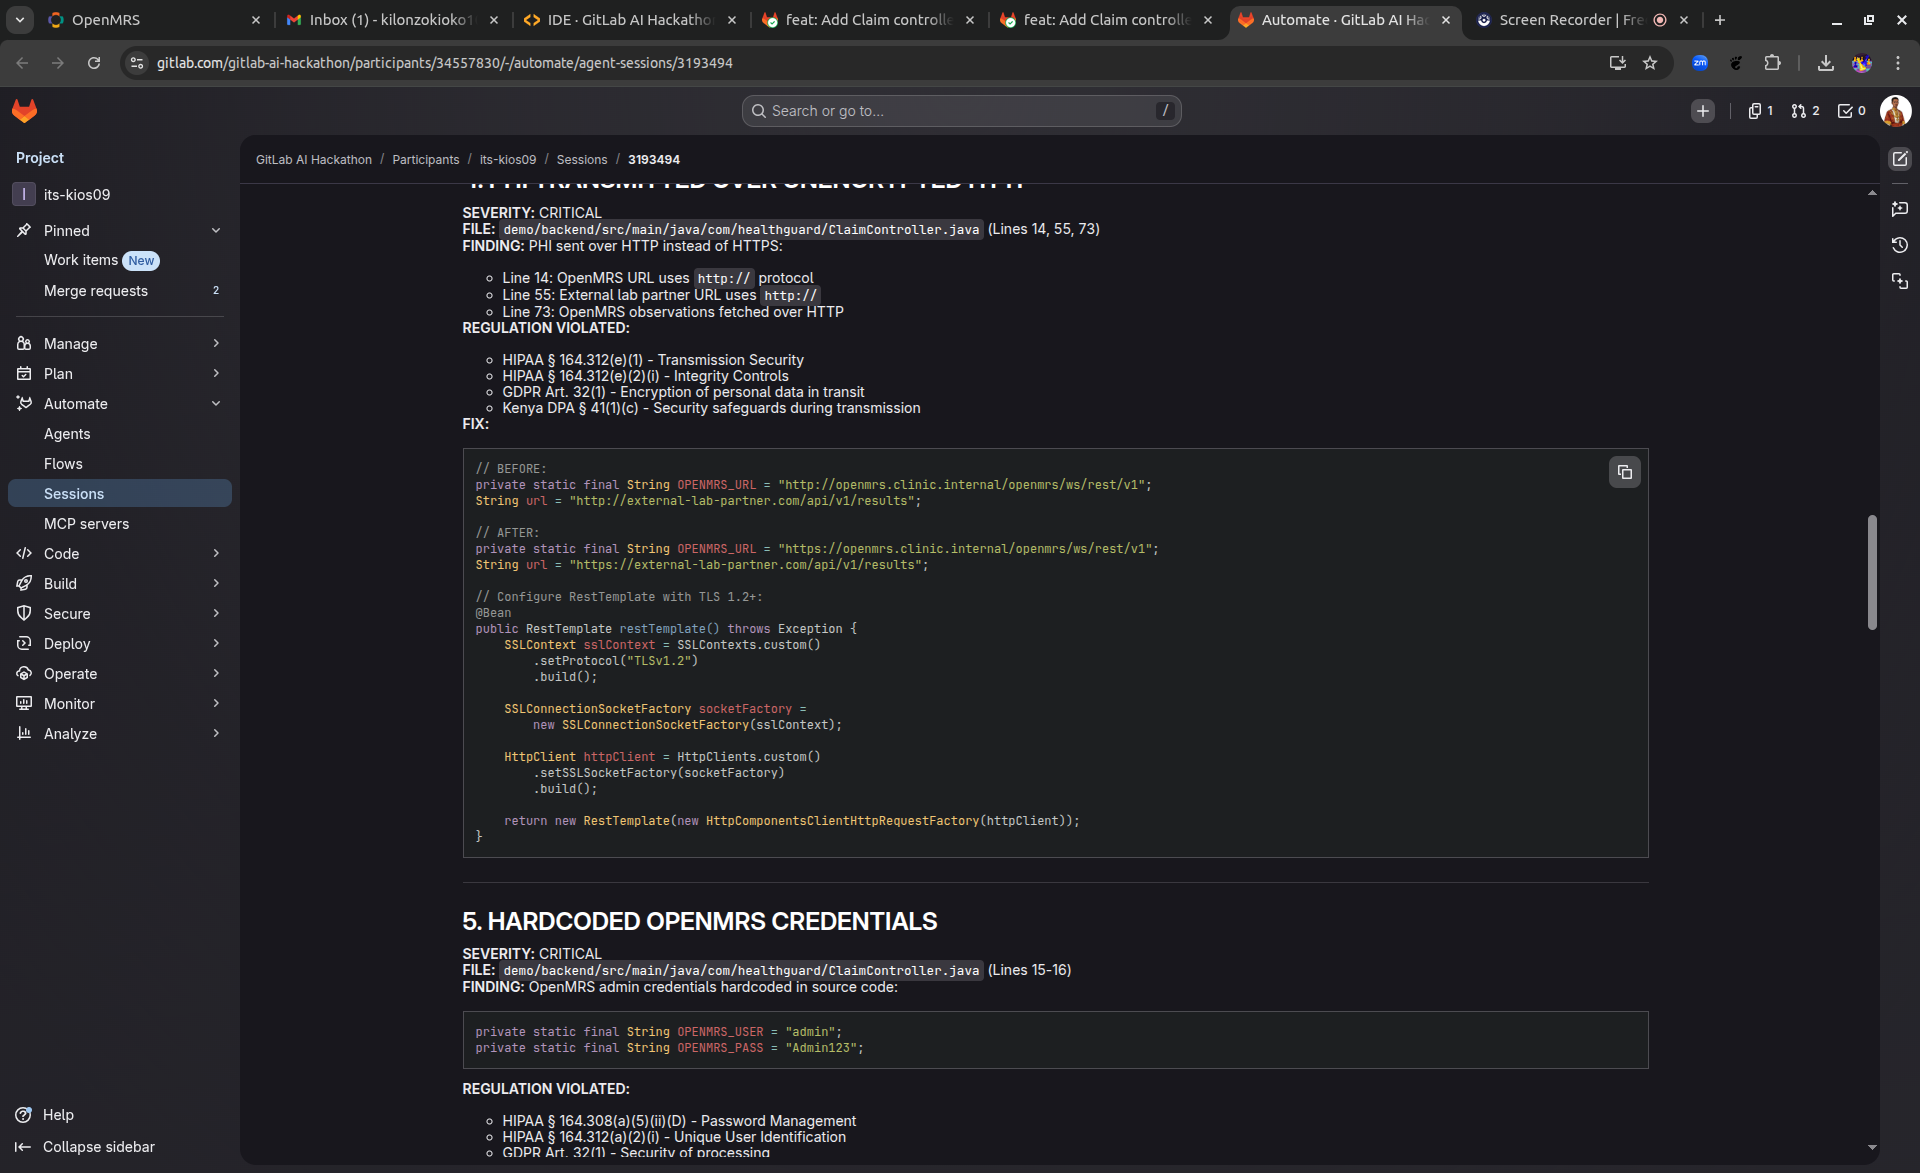Open Participants breadcrumb link

[425, 160]
